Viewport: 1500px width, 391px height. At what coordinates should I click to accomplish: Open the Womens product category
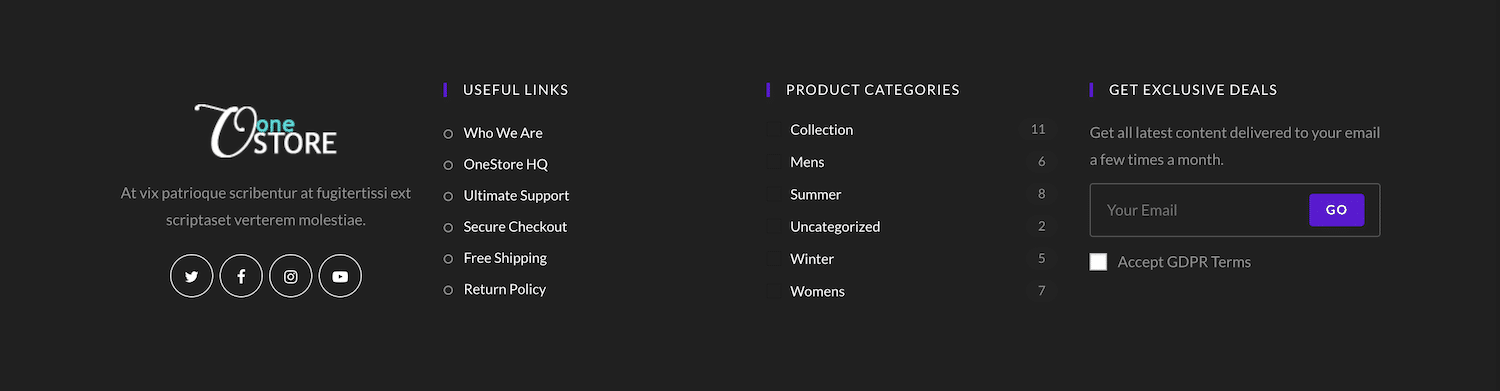[x=817, y=291]
